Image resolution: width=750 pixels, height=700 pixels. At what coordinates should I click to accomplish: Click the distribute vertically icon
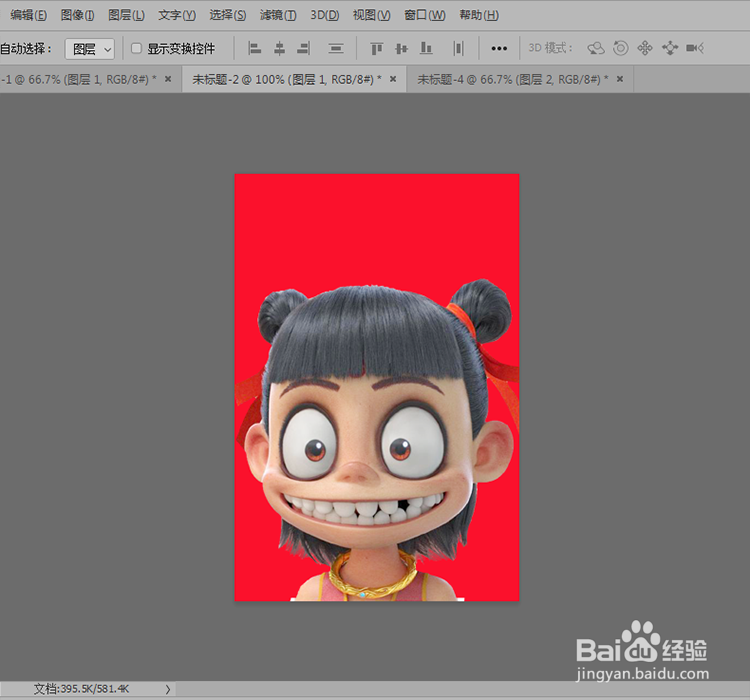click(336, 48)
